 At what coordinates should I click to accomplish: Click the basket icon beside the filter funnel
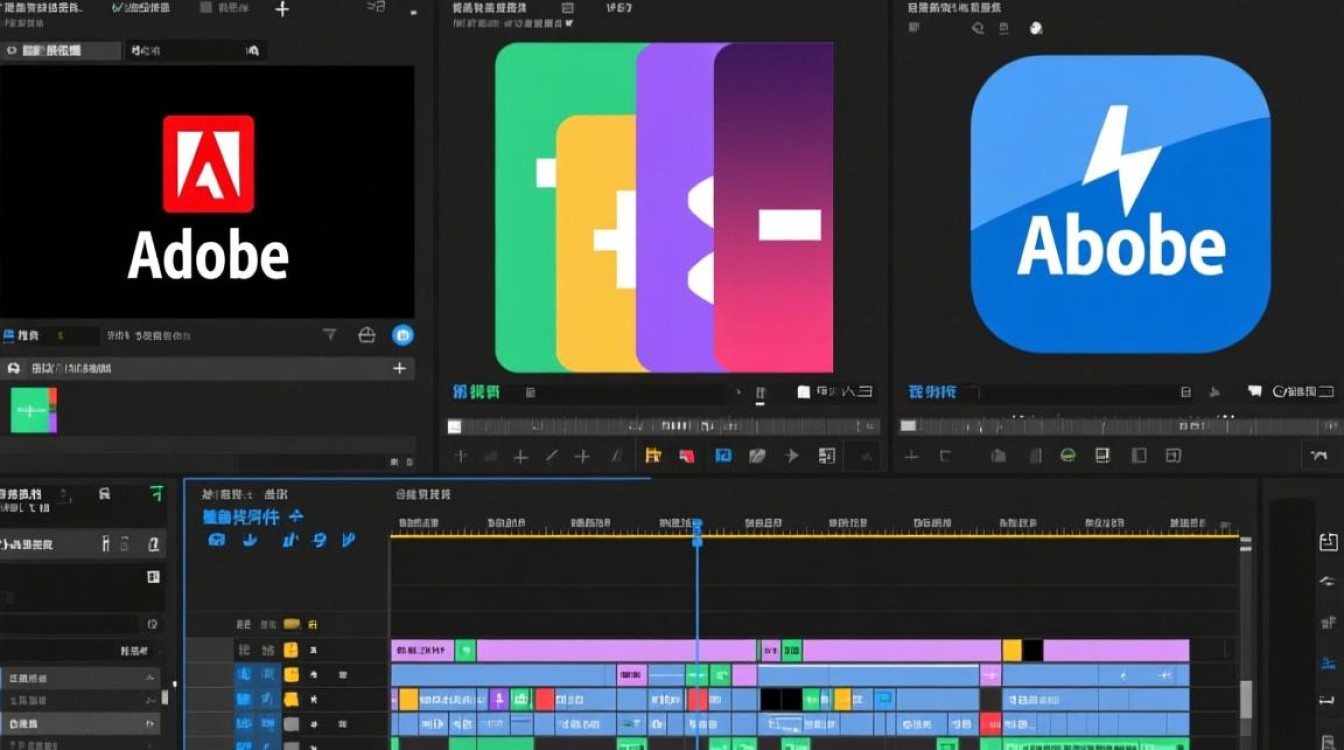[x=367, y=335]
